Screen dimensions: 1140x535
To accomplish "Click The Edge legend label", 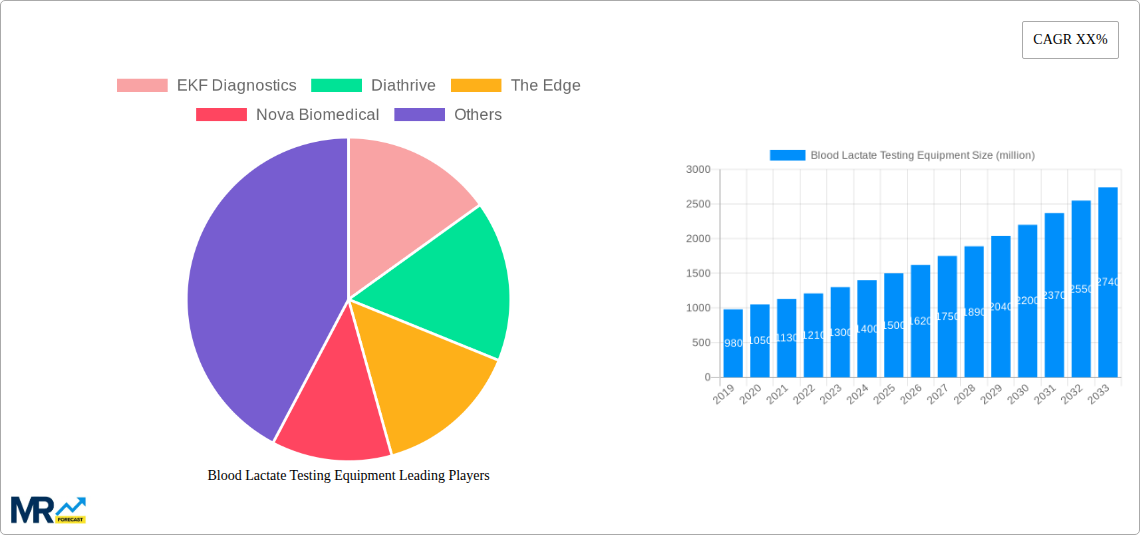I will coord(545,86).
